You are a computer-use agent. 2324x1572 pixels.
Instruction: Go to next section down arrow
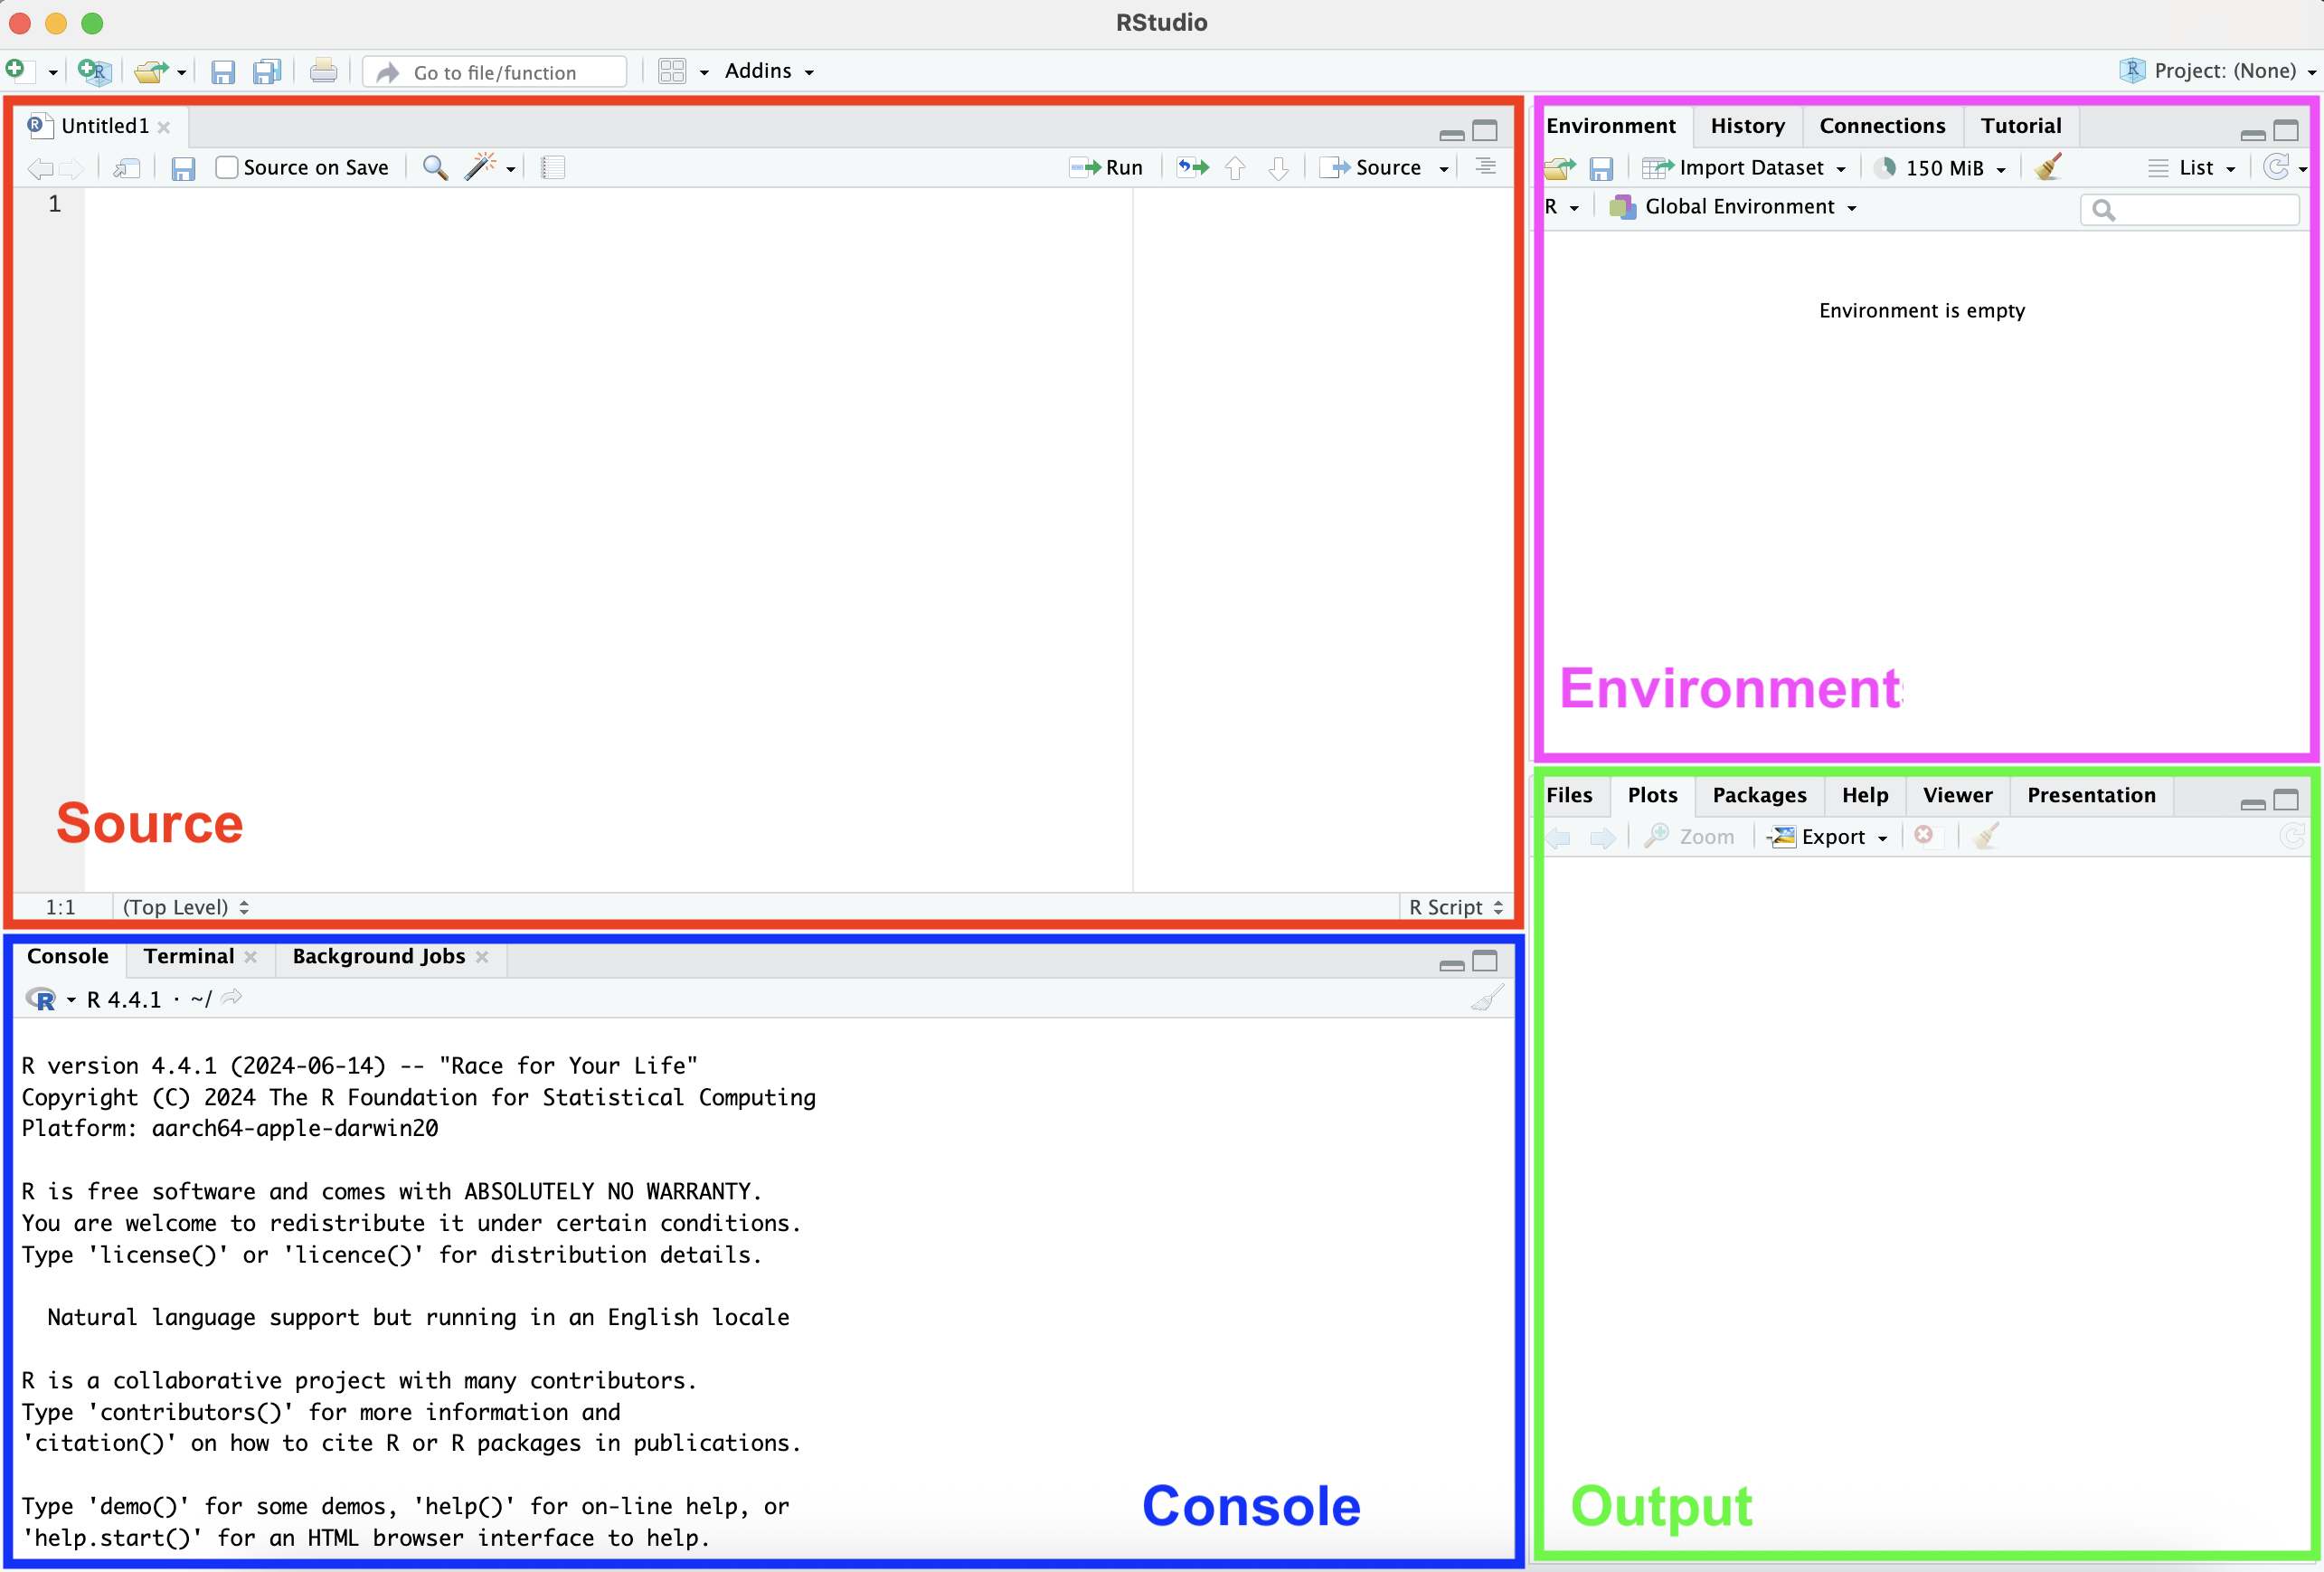point(1278,168)
